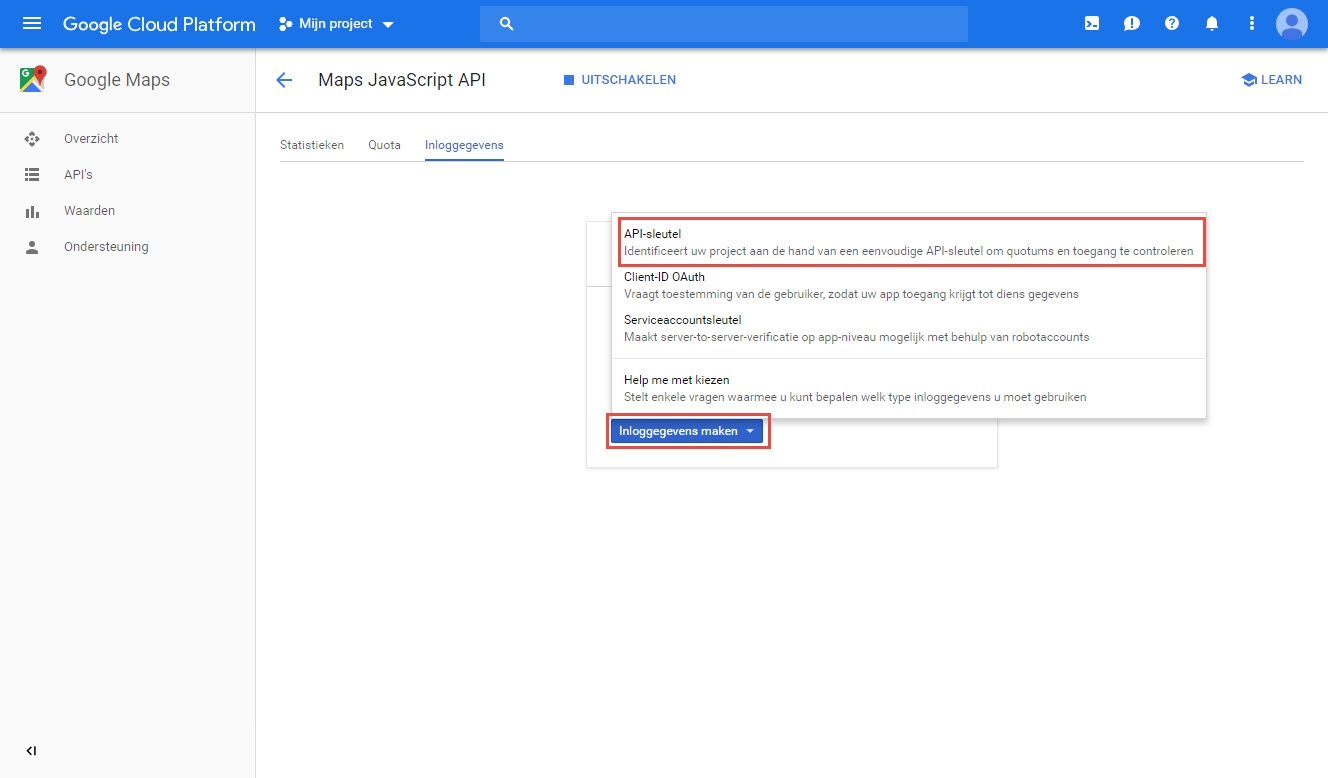Screen dimensions: 1328x778
Task: Select API-sleutel from the credentials menu
Action: 910,241
